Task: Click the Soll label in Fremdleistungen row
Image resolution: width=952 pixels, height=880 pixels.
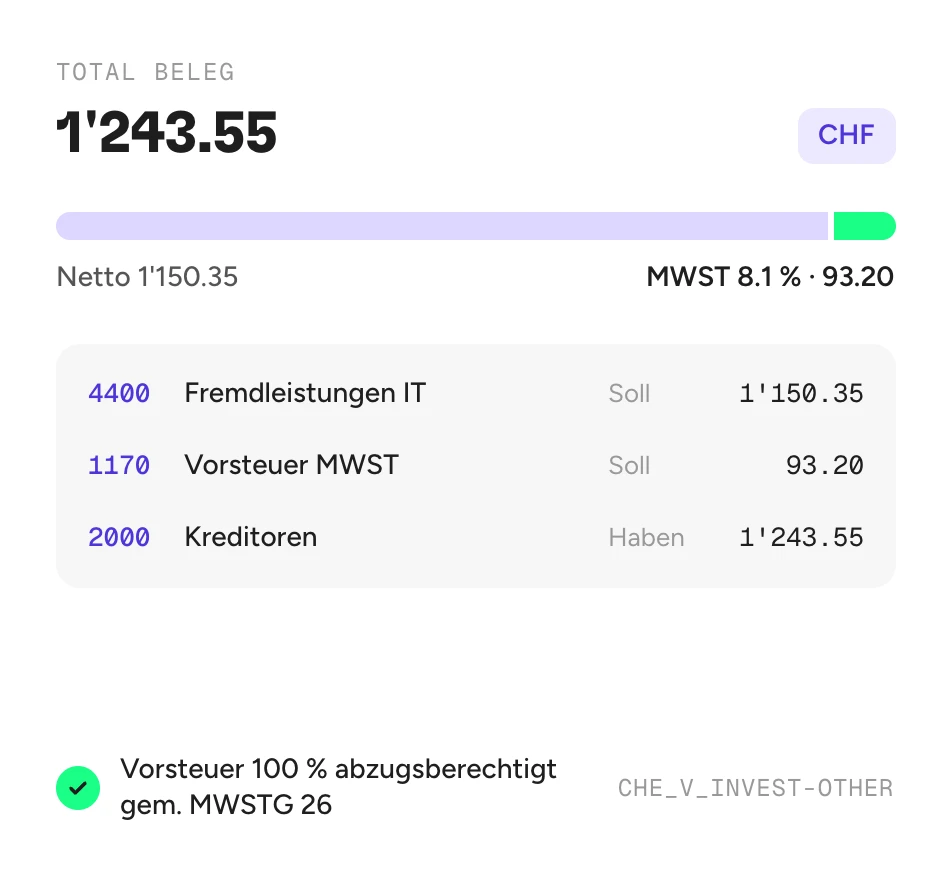Action: 629,394
